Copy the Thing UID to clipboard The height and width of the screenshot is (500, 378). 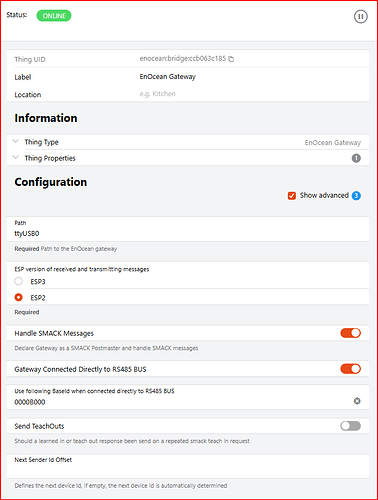(231, 59)
